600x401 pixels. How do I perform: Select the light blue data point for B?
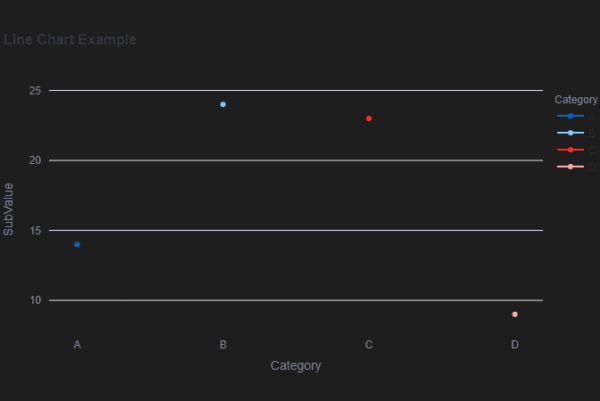point(223,104)
